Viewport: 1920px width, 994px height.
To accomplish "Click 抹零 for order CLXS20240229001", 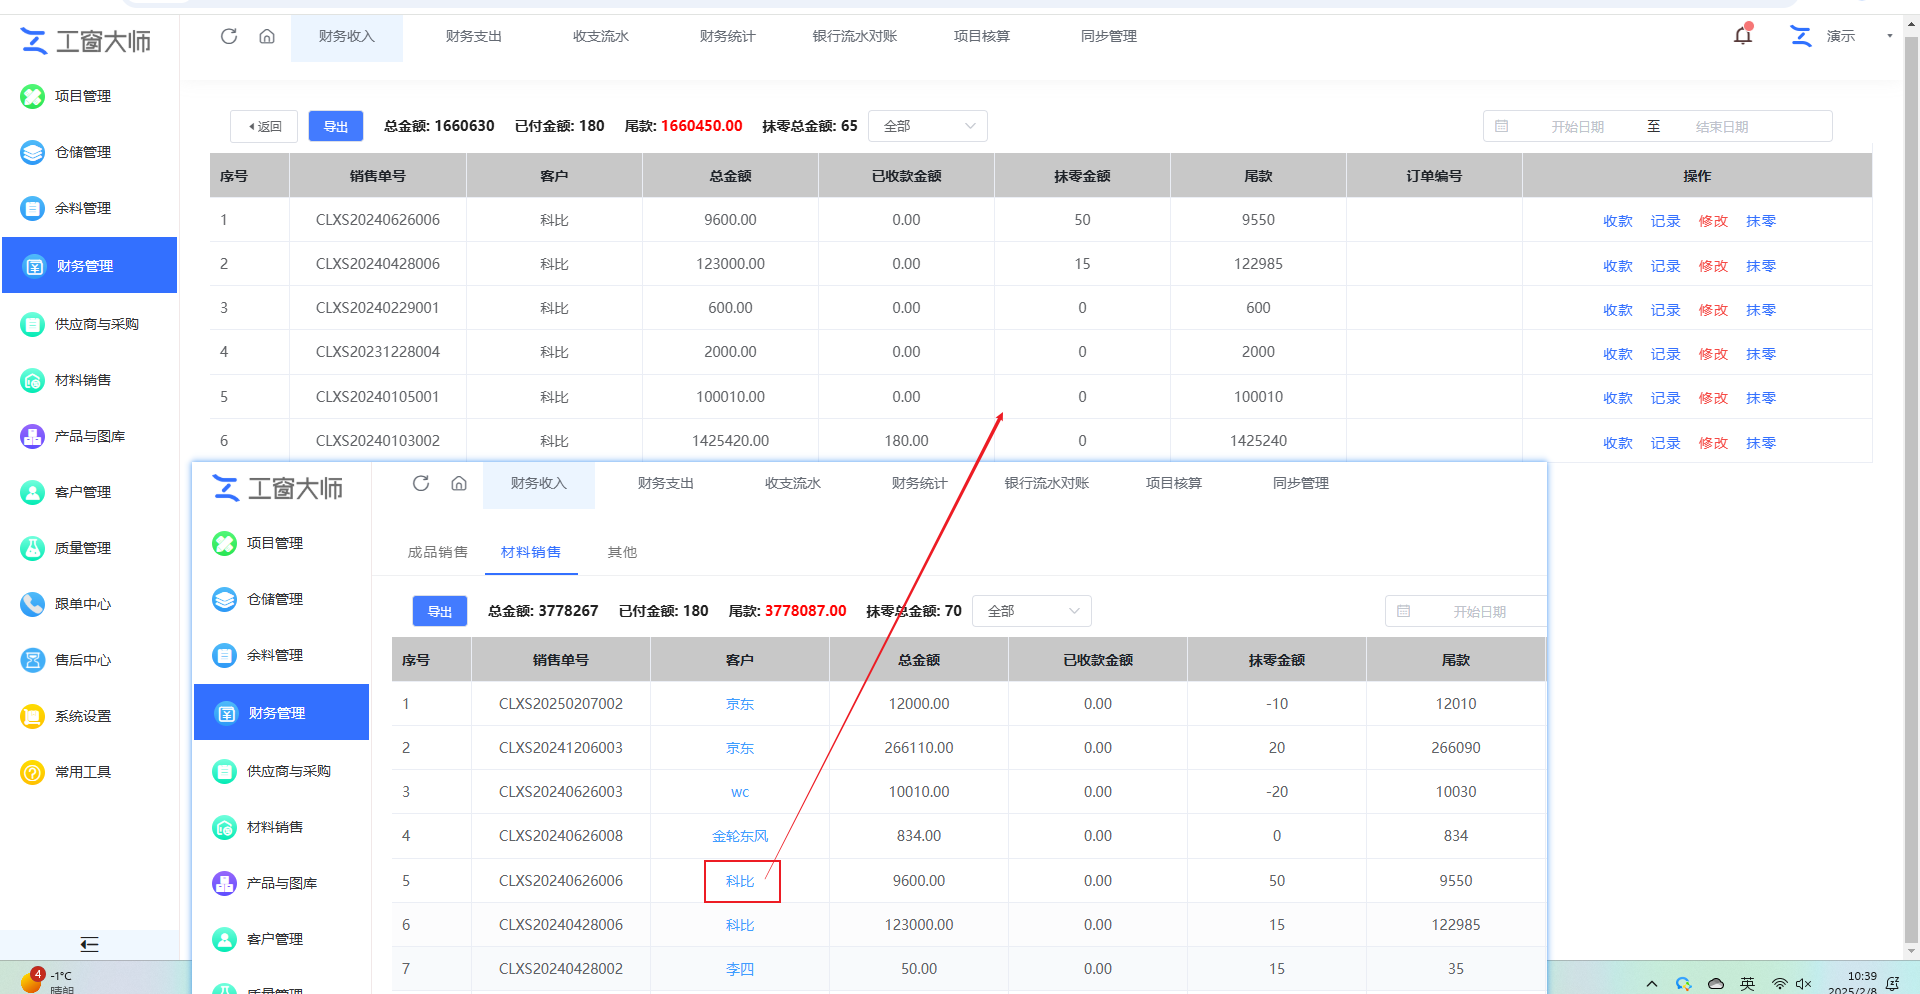I will click(x=1760, y=310).
